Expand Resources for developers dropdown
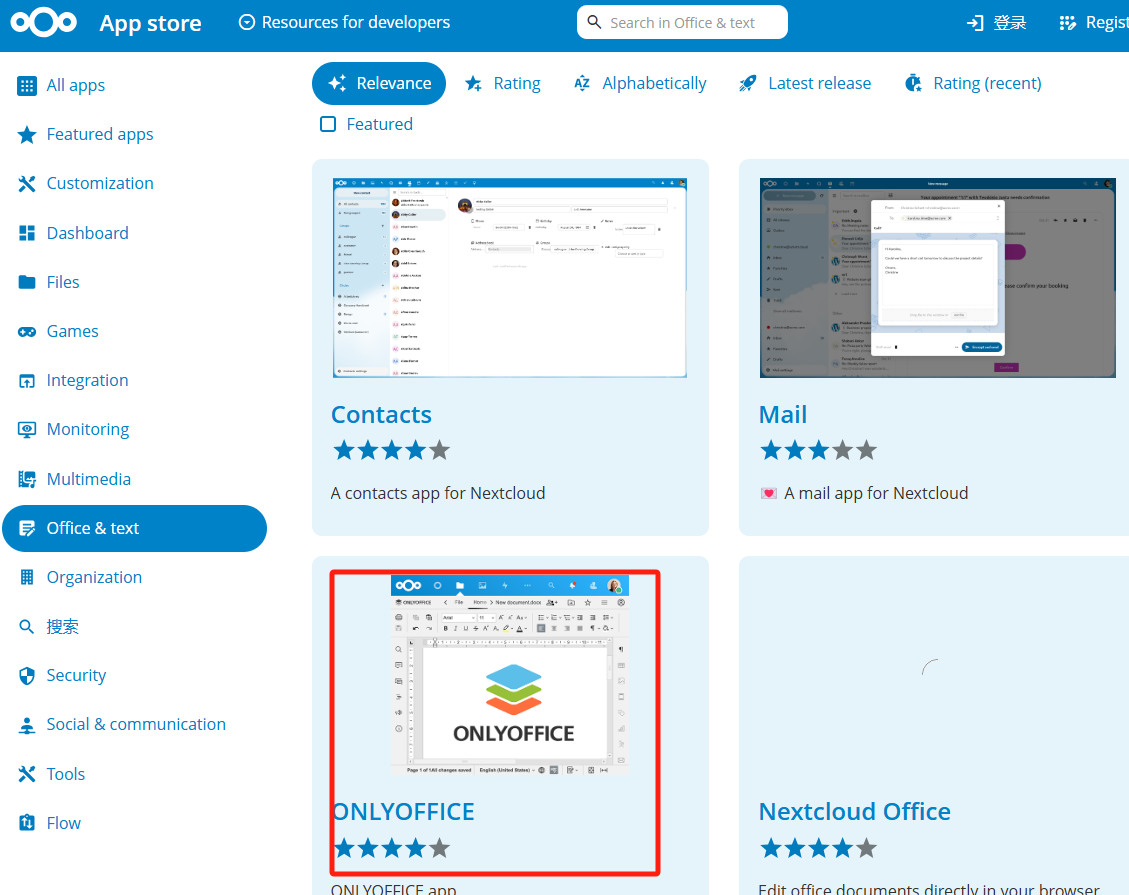This screenshot has height=895, width=1129. pyautogui.click(x=345, y=22)
